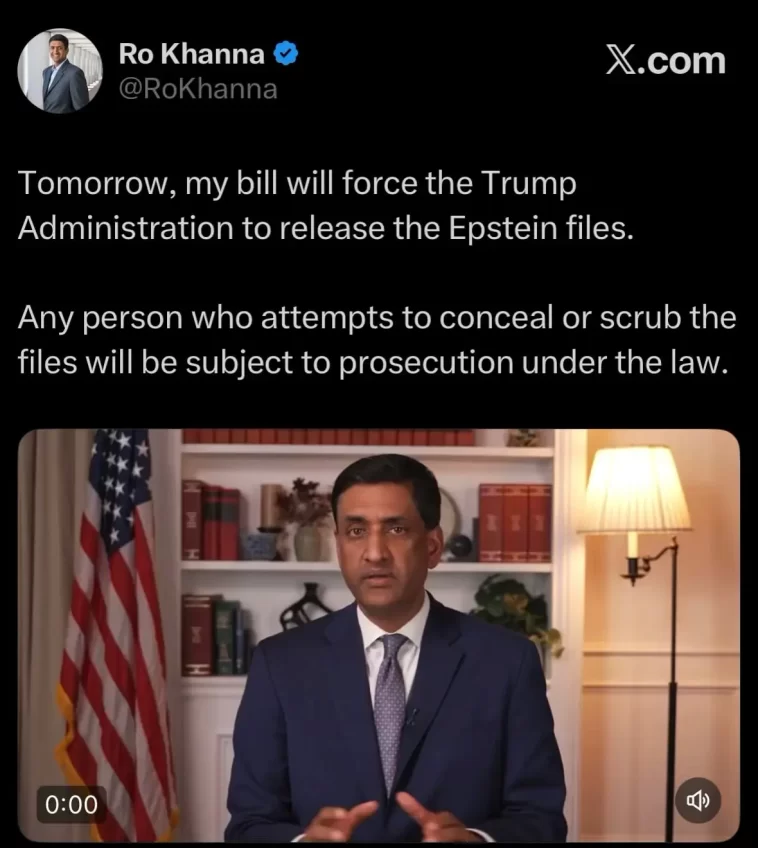Click the blue verified checkmark badge
This screenshot has width=758, height=848.
click(285, 54)
